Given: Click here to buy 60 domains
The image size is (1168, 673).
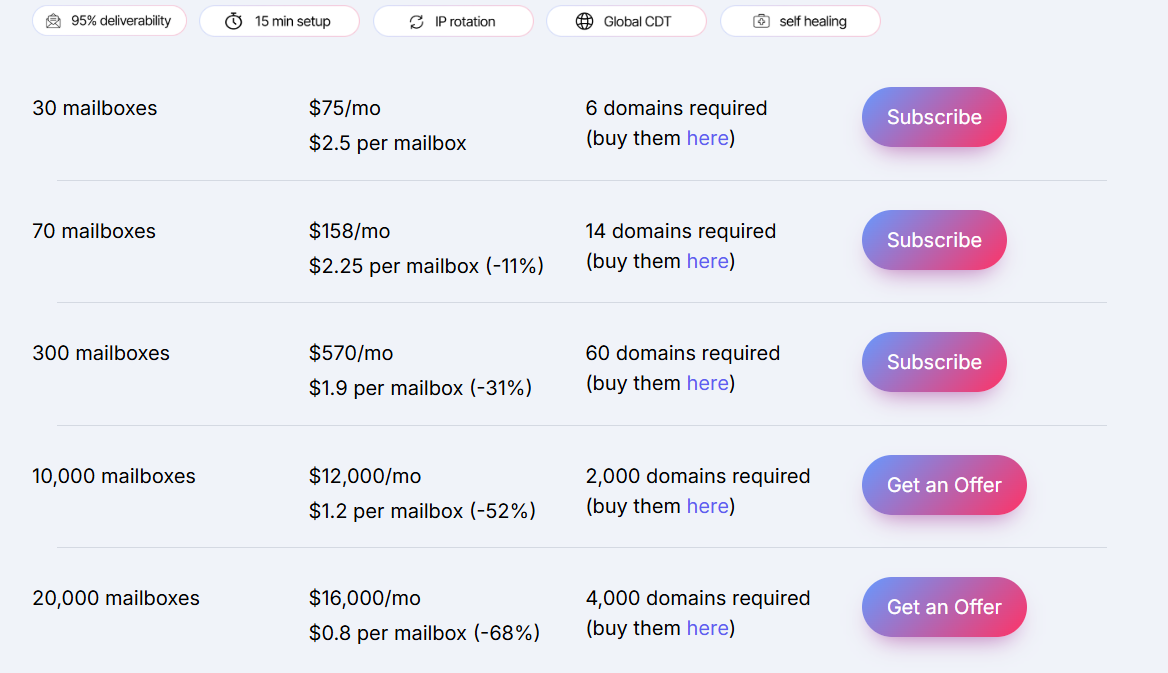Looking at the screenshot, I should (708, 383).
